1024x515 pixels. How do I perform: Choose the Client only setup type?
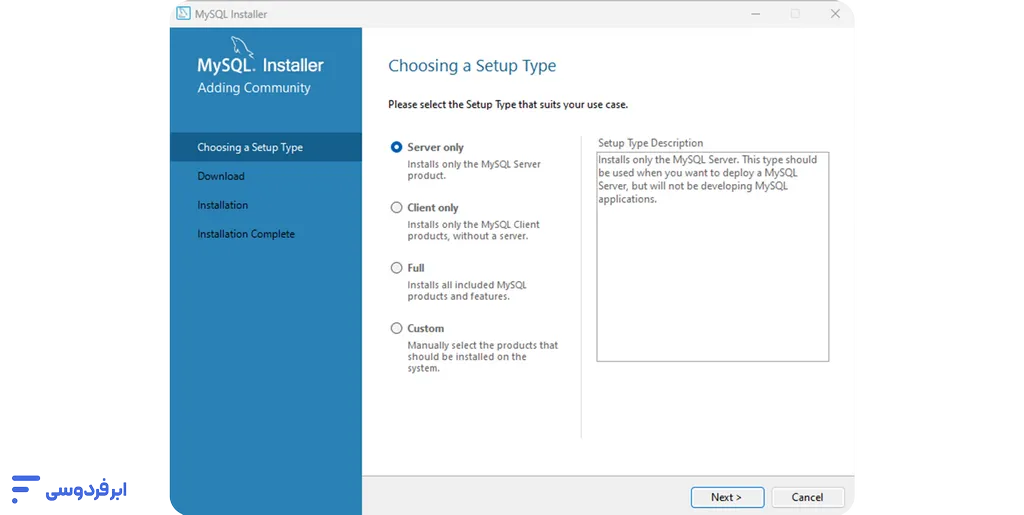click(397, 208)
